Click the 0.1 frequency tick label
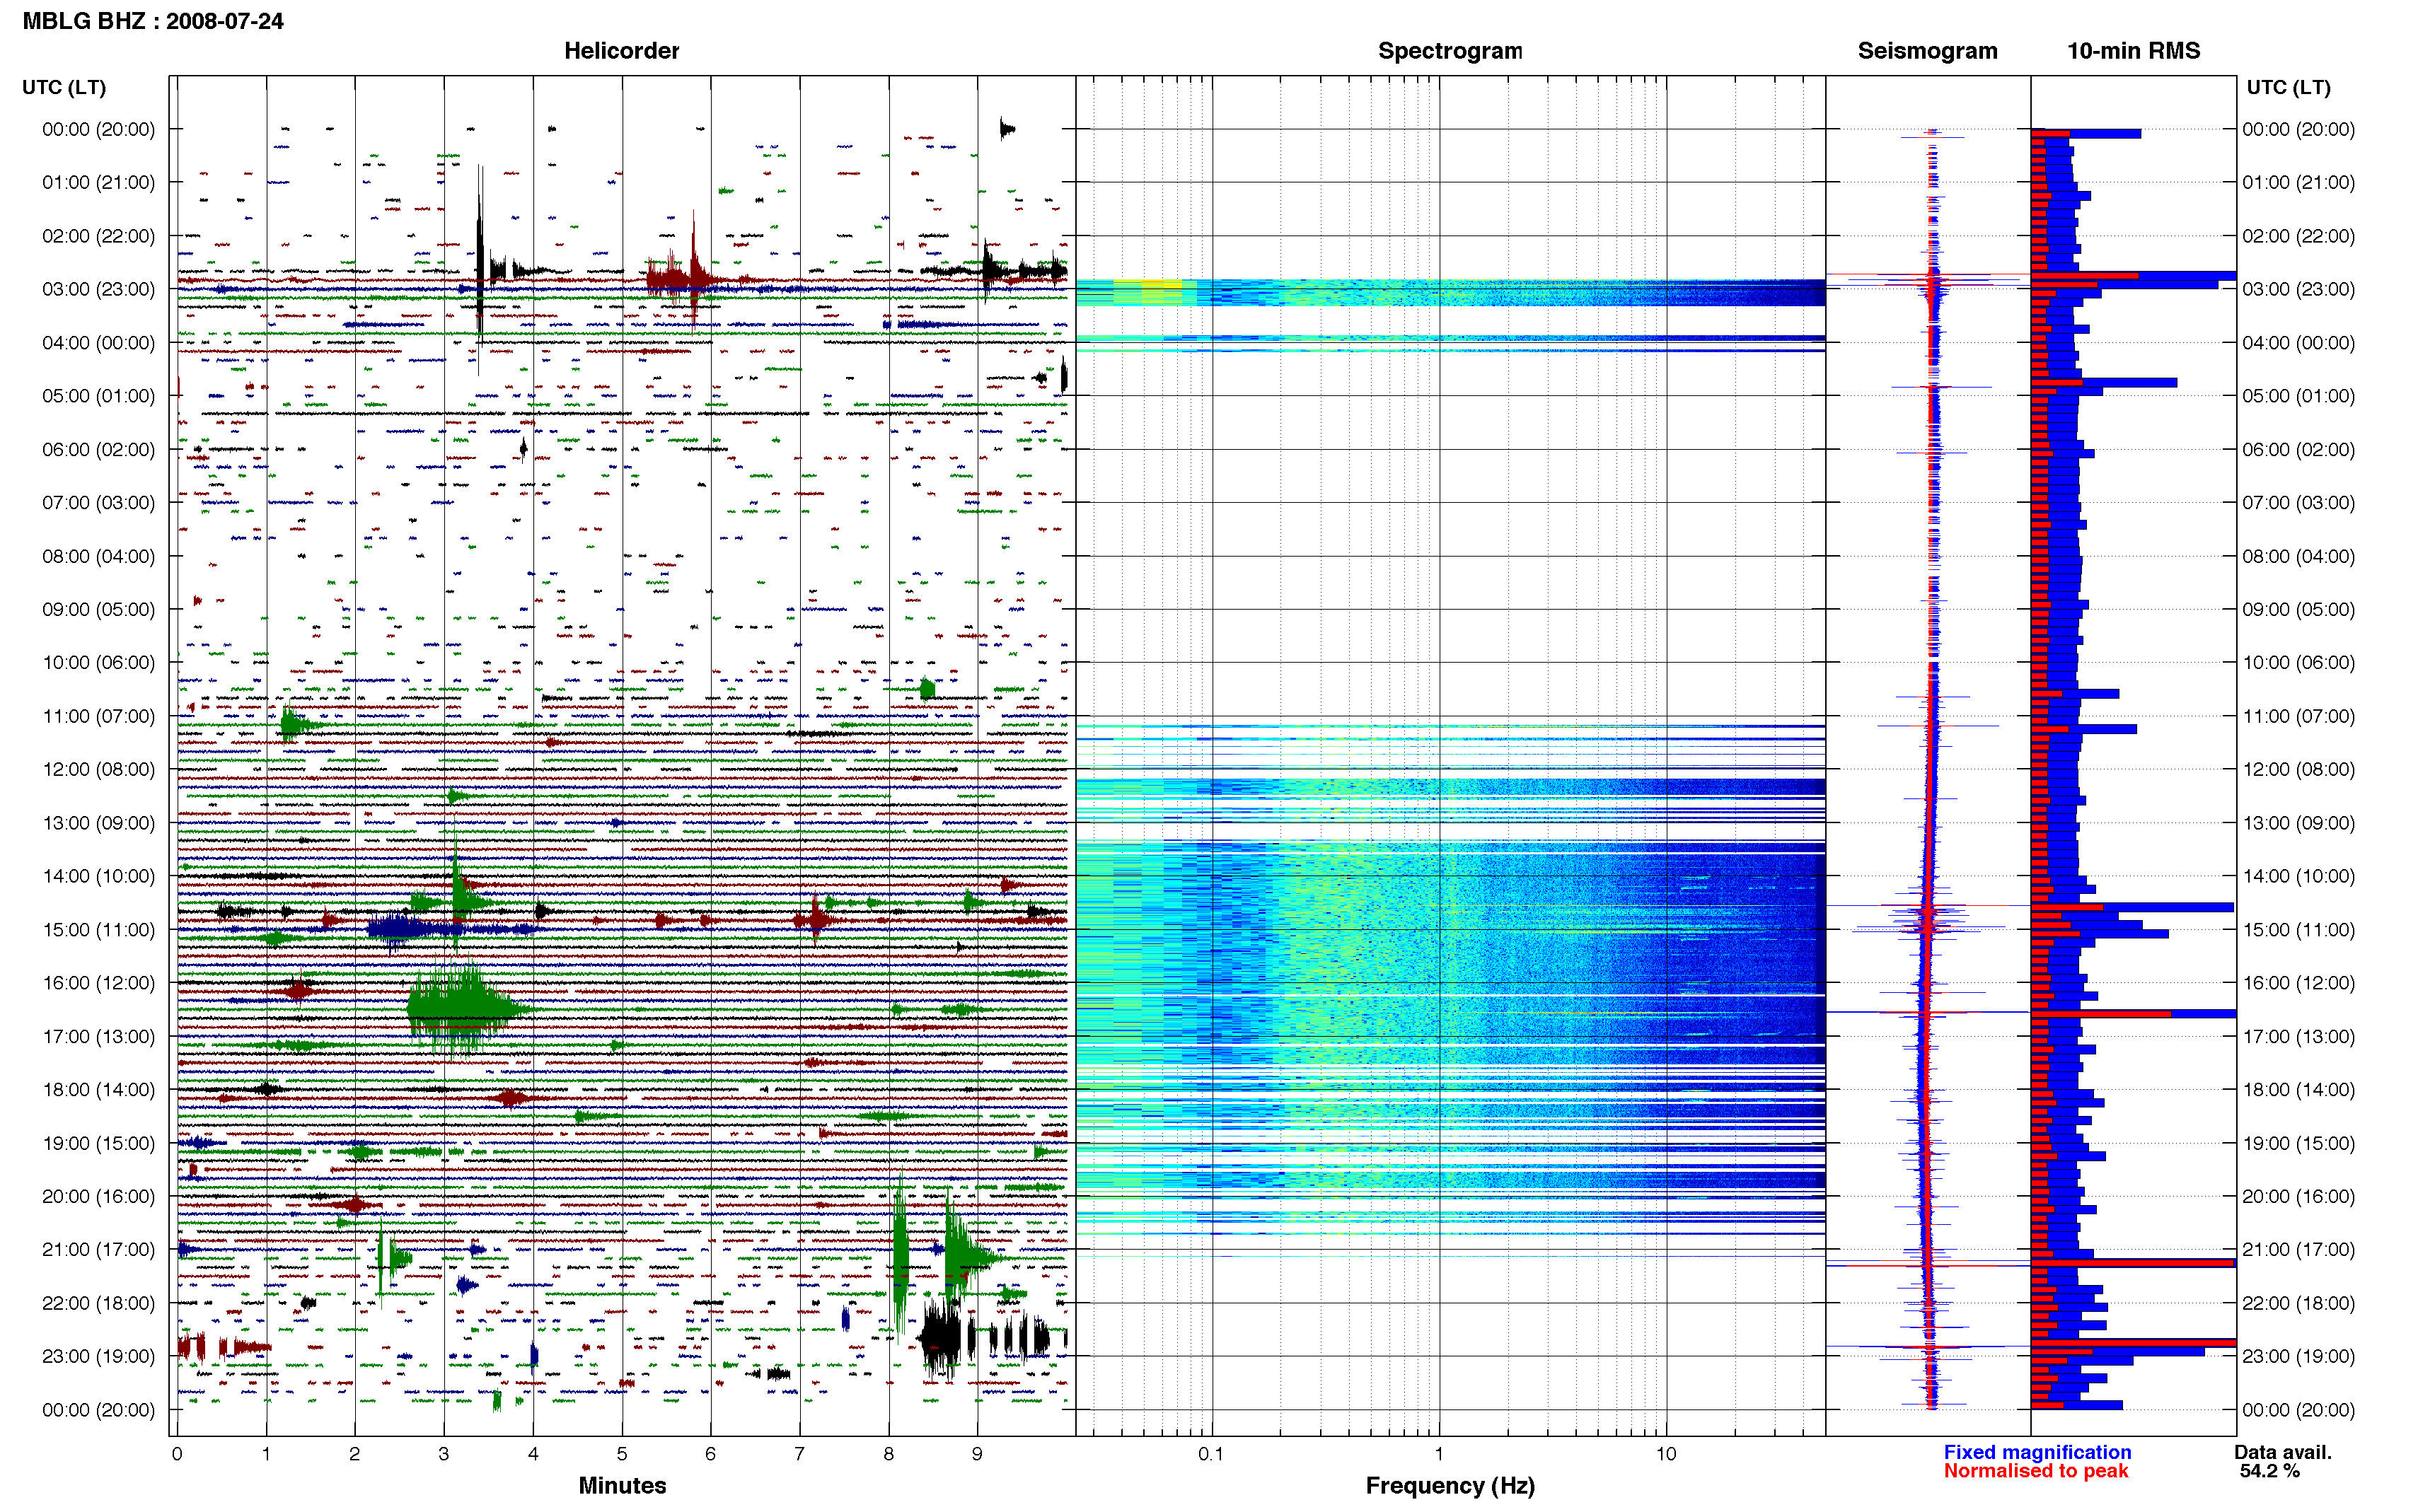The height and width of the screenshot is (1512, 2418). pos(1211,1454)
